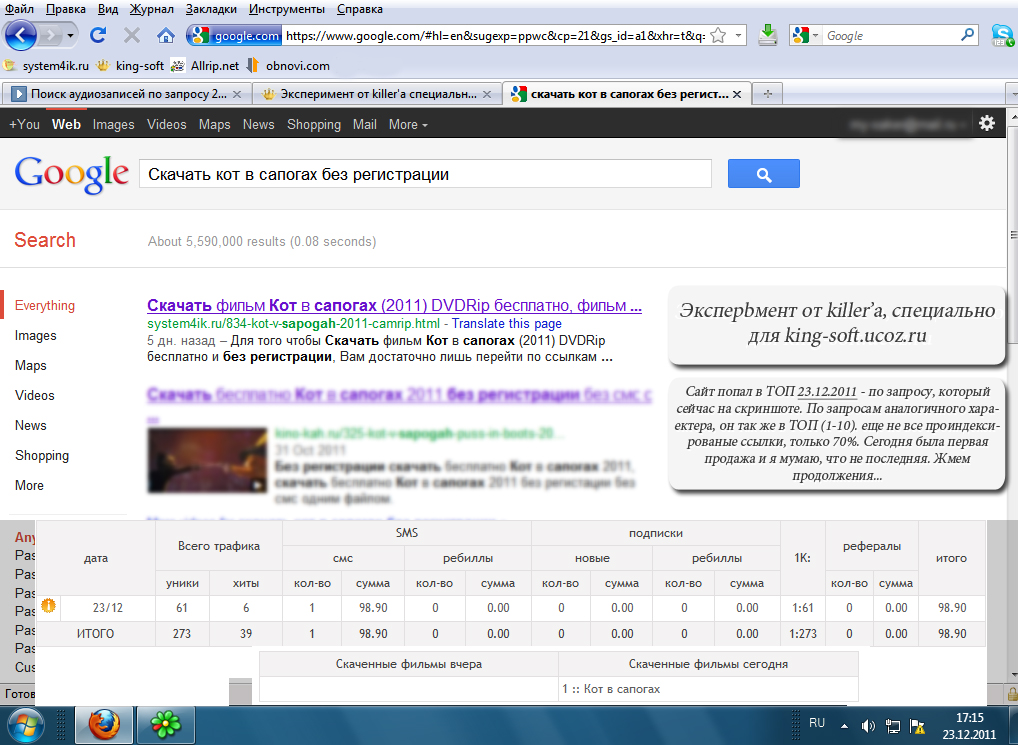Reload the page with the refresh icon

point(98,35)
